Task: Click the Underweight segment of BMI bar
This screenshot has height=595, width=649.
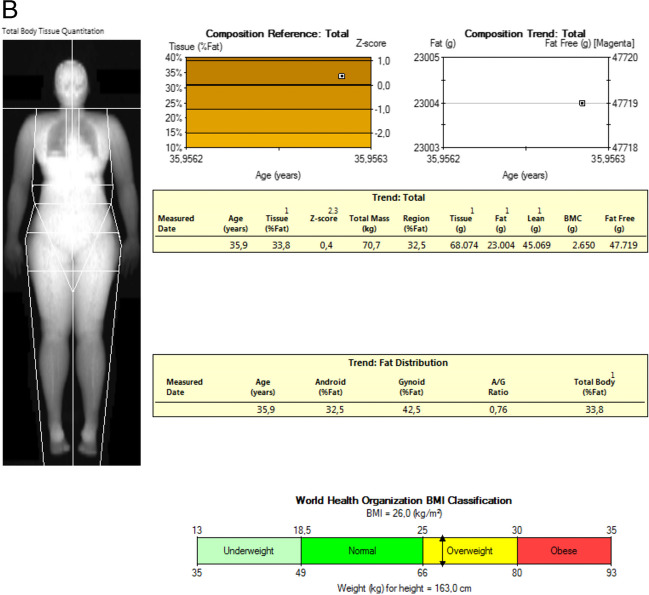Action: click(x=249, y=551)
